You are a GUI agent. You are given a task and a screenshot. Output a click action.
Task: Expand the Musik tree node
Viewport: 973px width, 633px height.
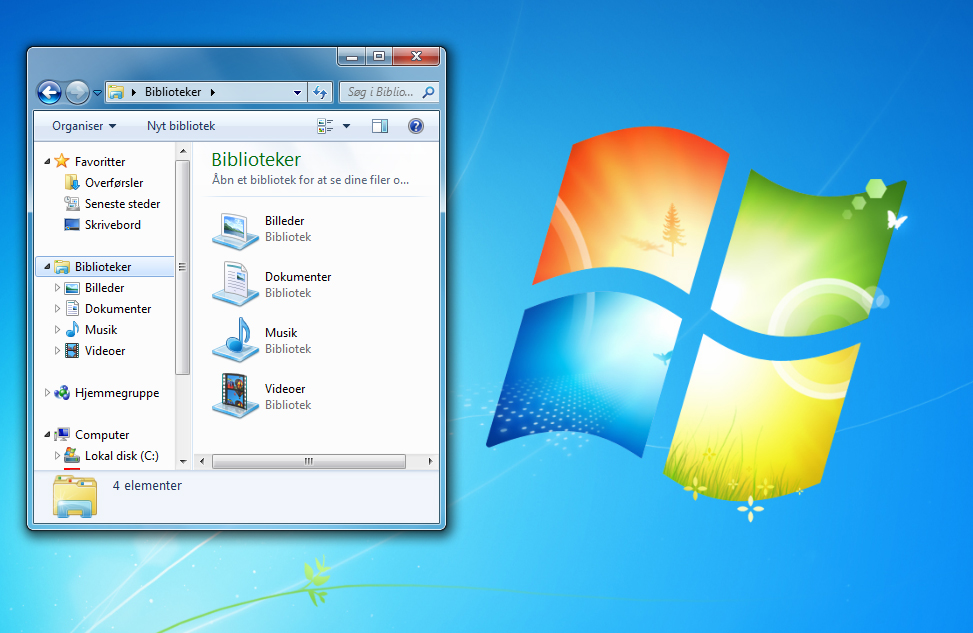(57, 330)
